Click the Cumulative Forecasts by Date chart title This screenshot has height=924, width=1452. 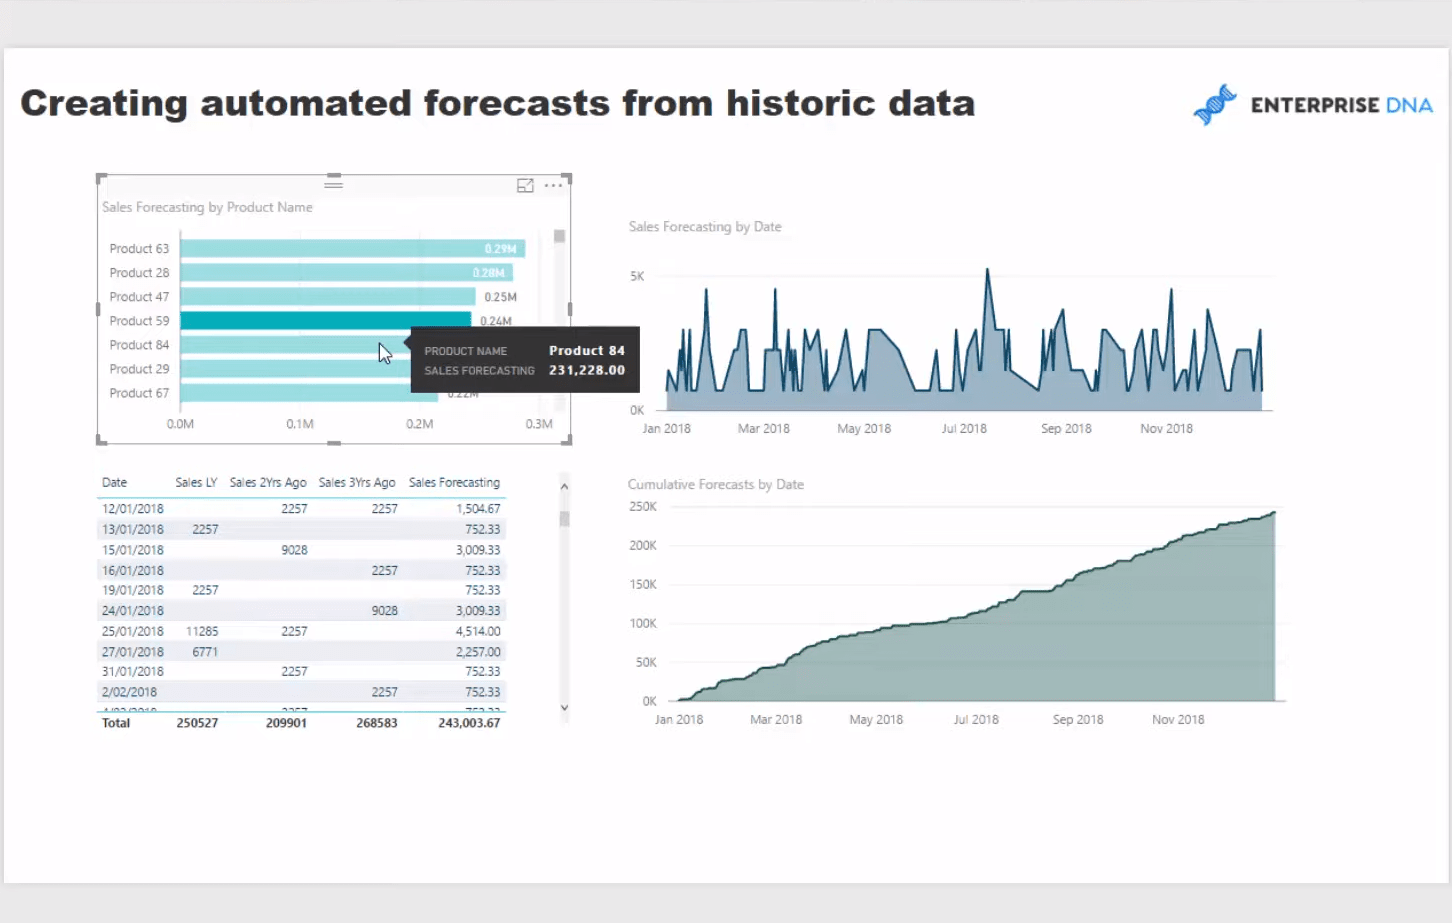click(x=715, y=485)
